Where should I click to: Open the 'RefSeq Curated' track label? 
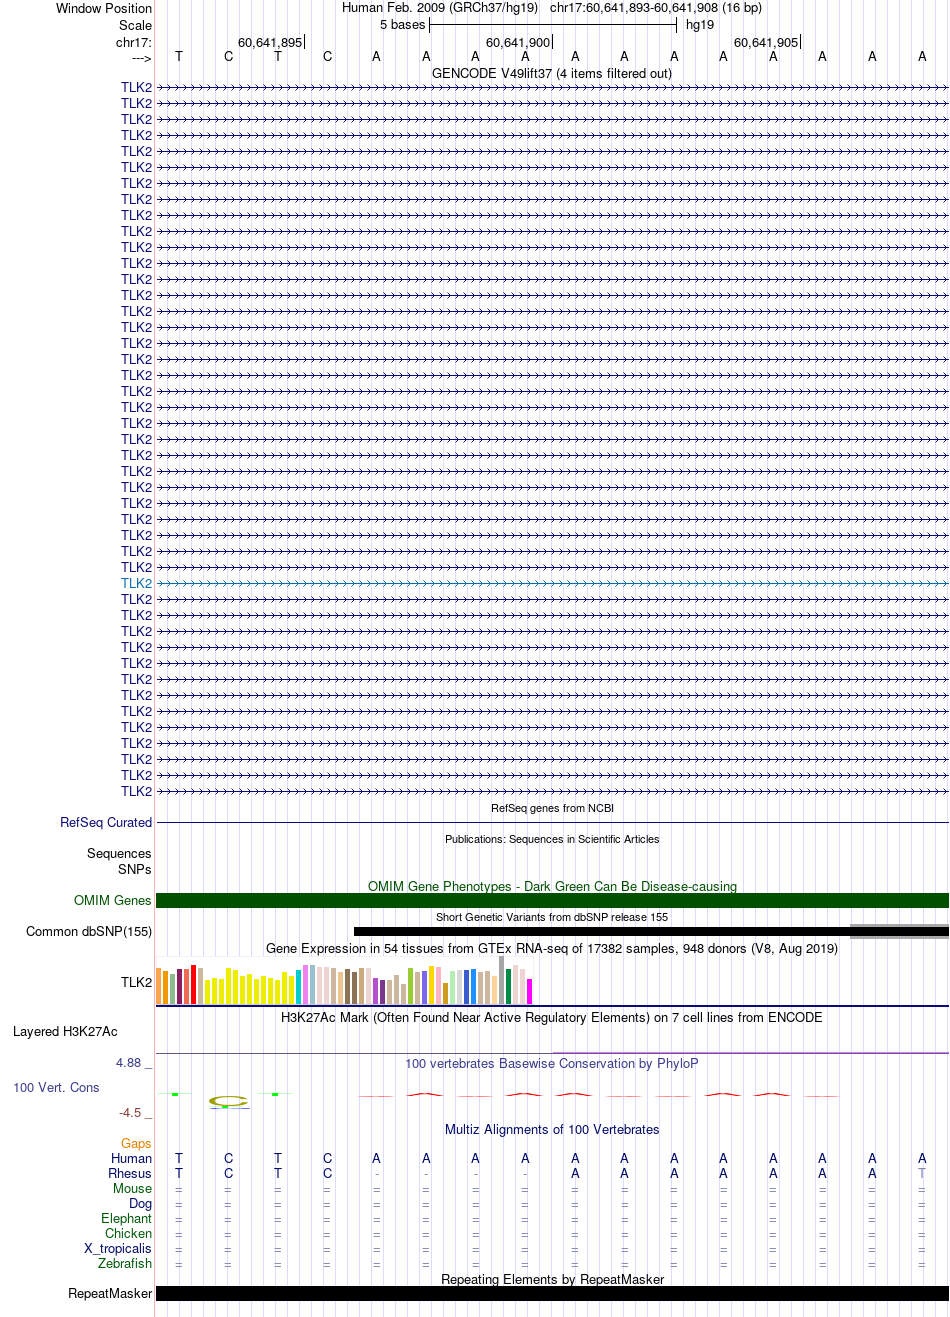point(106,822)
